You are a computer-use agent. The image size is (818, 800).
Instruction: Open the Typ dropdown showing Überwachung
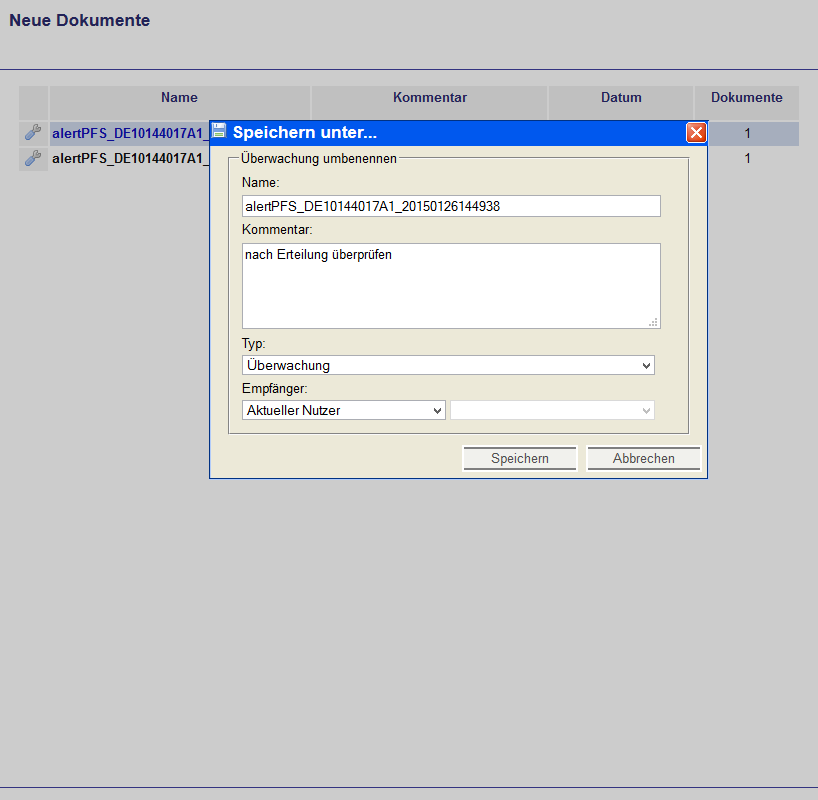[448, 366]
